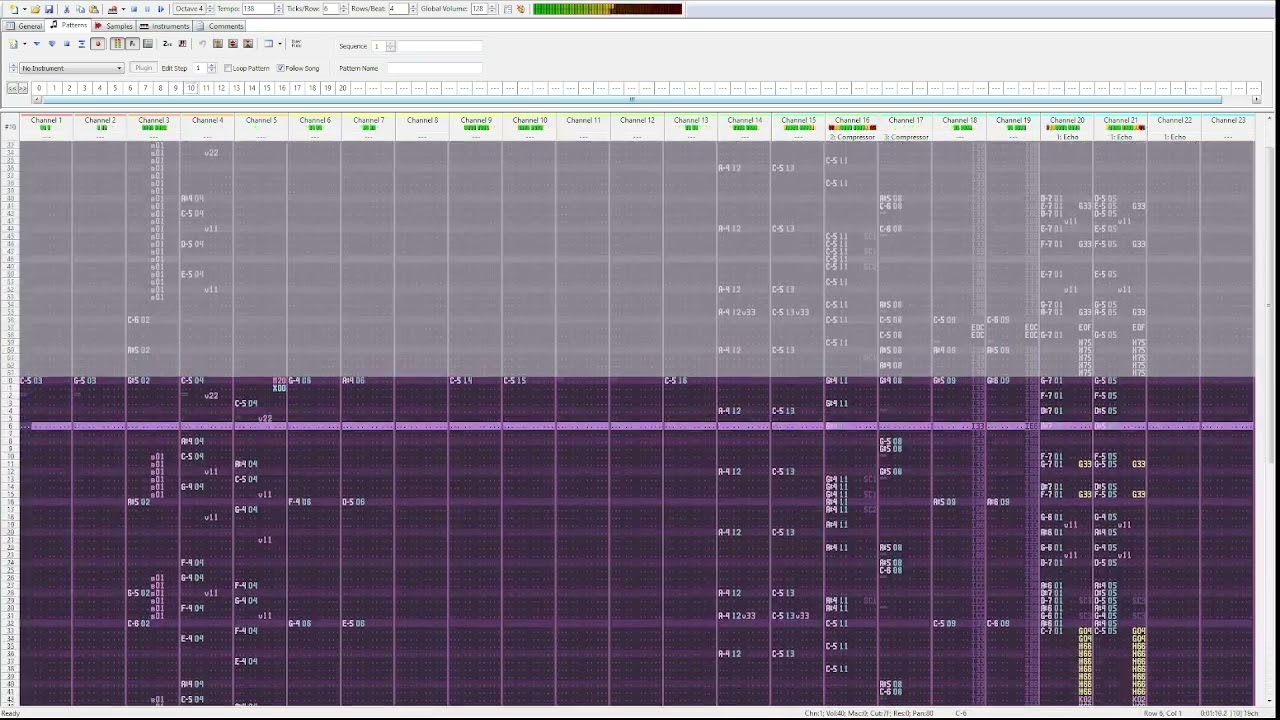Click the undo arrow icon
Image resolution: width=1280 pixels, height=720 pixels.
click(202, 44)
